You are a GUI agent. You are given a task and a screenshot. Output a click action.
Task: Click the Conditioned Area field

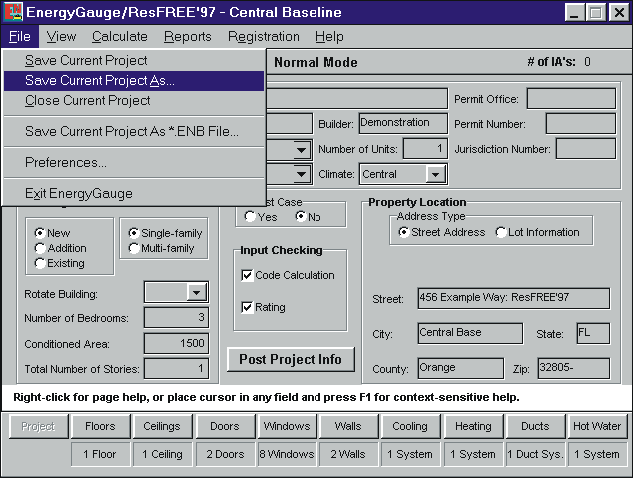(x=176, y=344)
